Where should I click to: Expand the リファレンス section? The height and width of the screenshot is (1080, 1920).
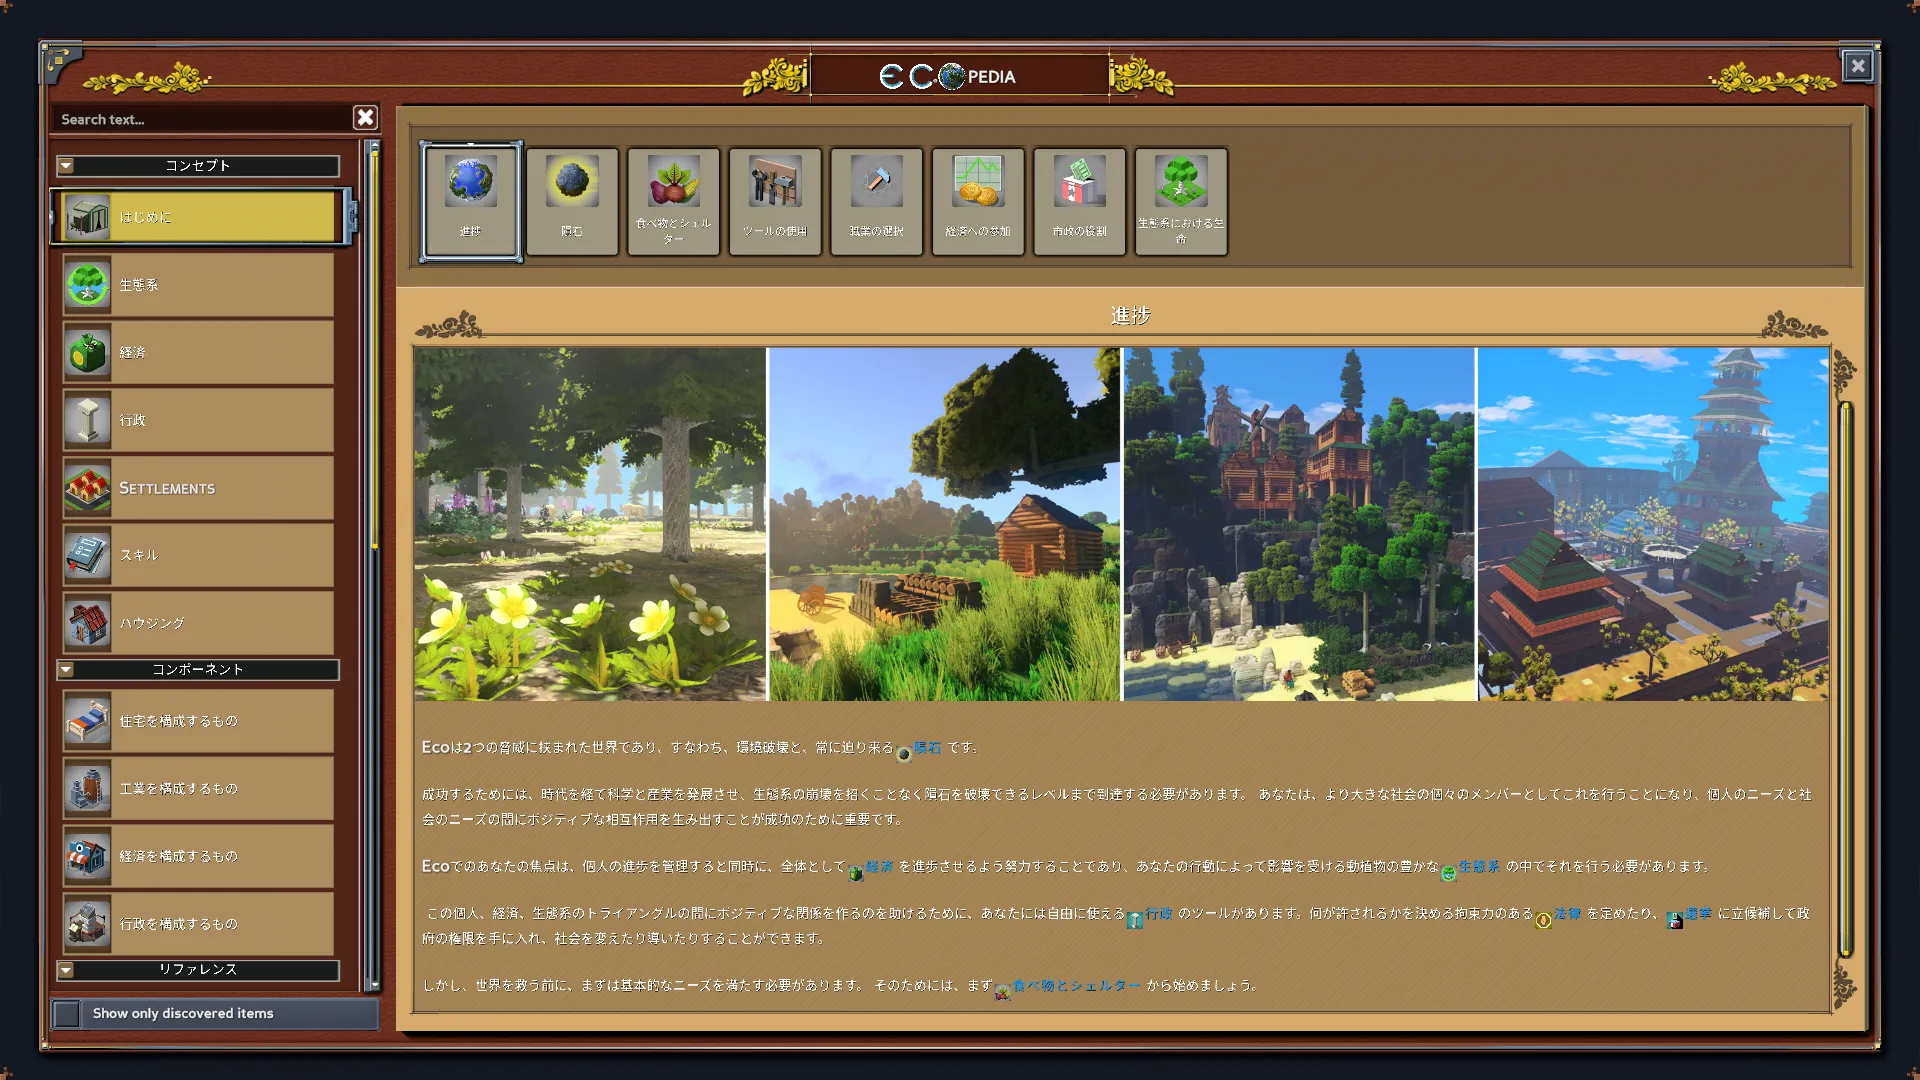(66, 970)
